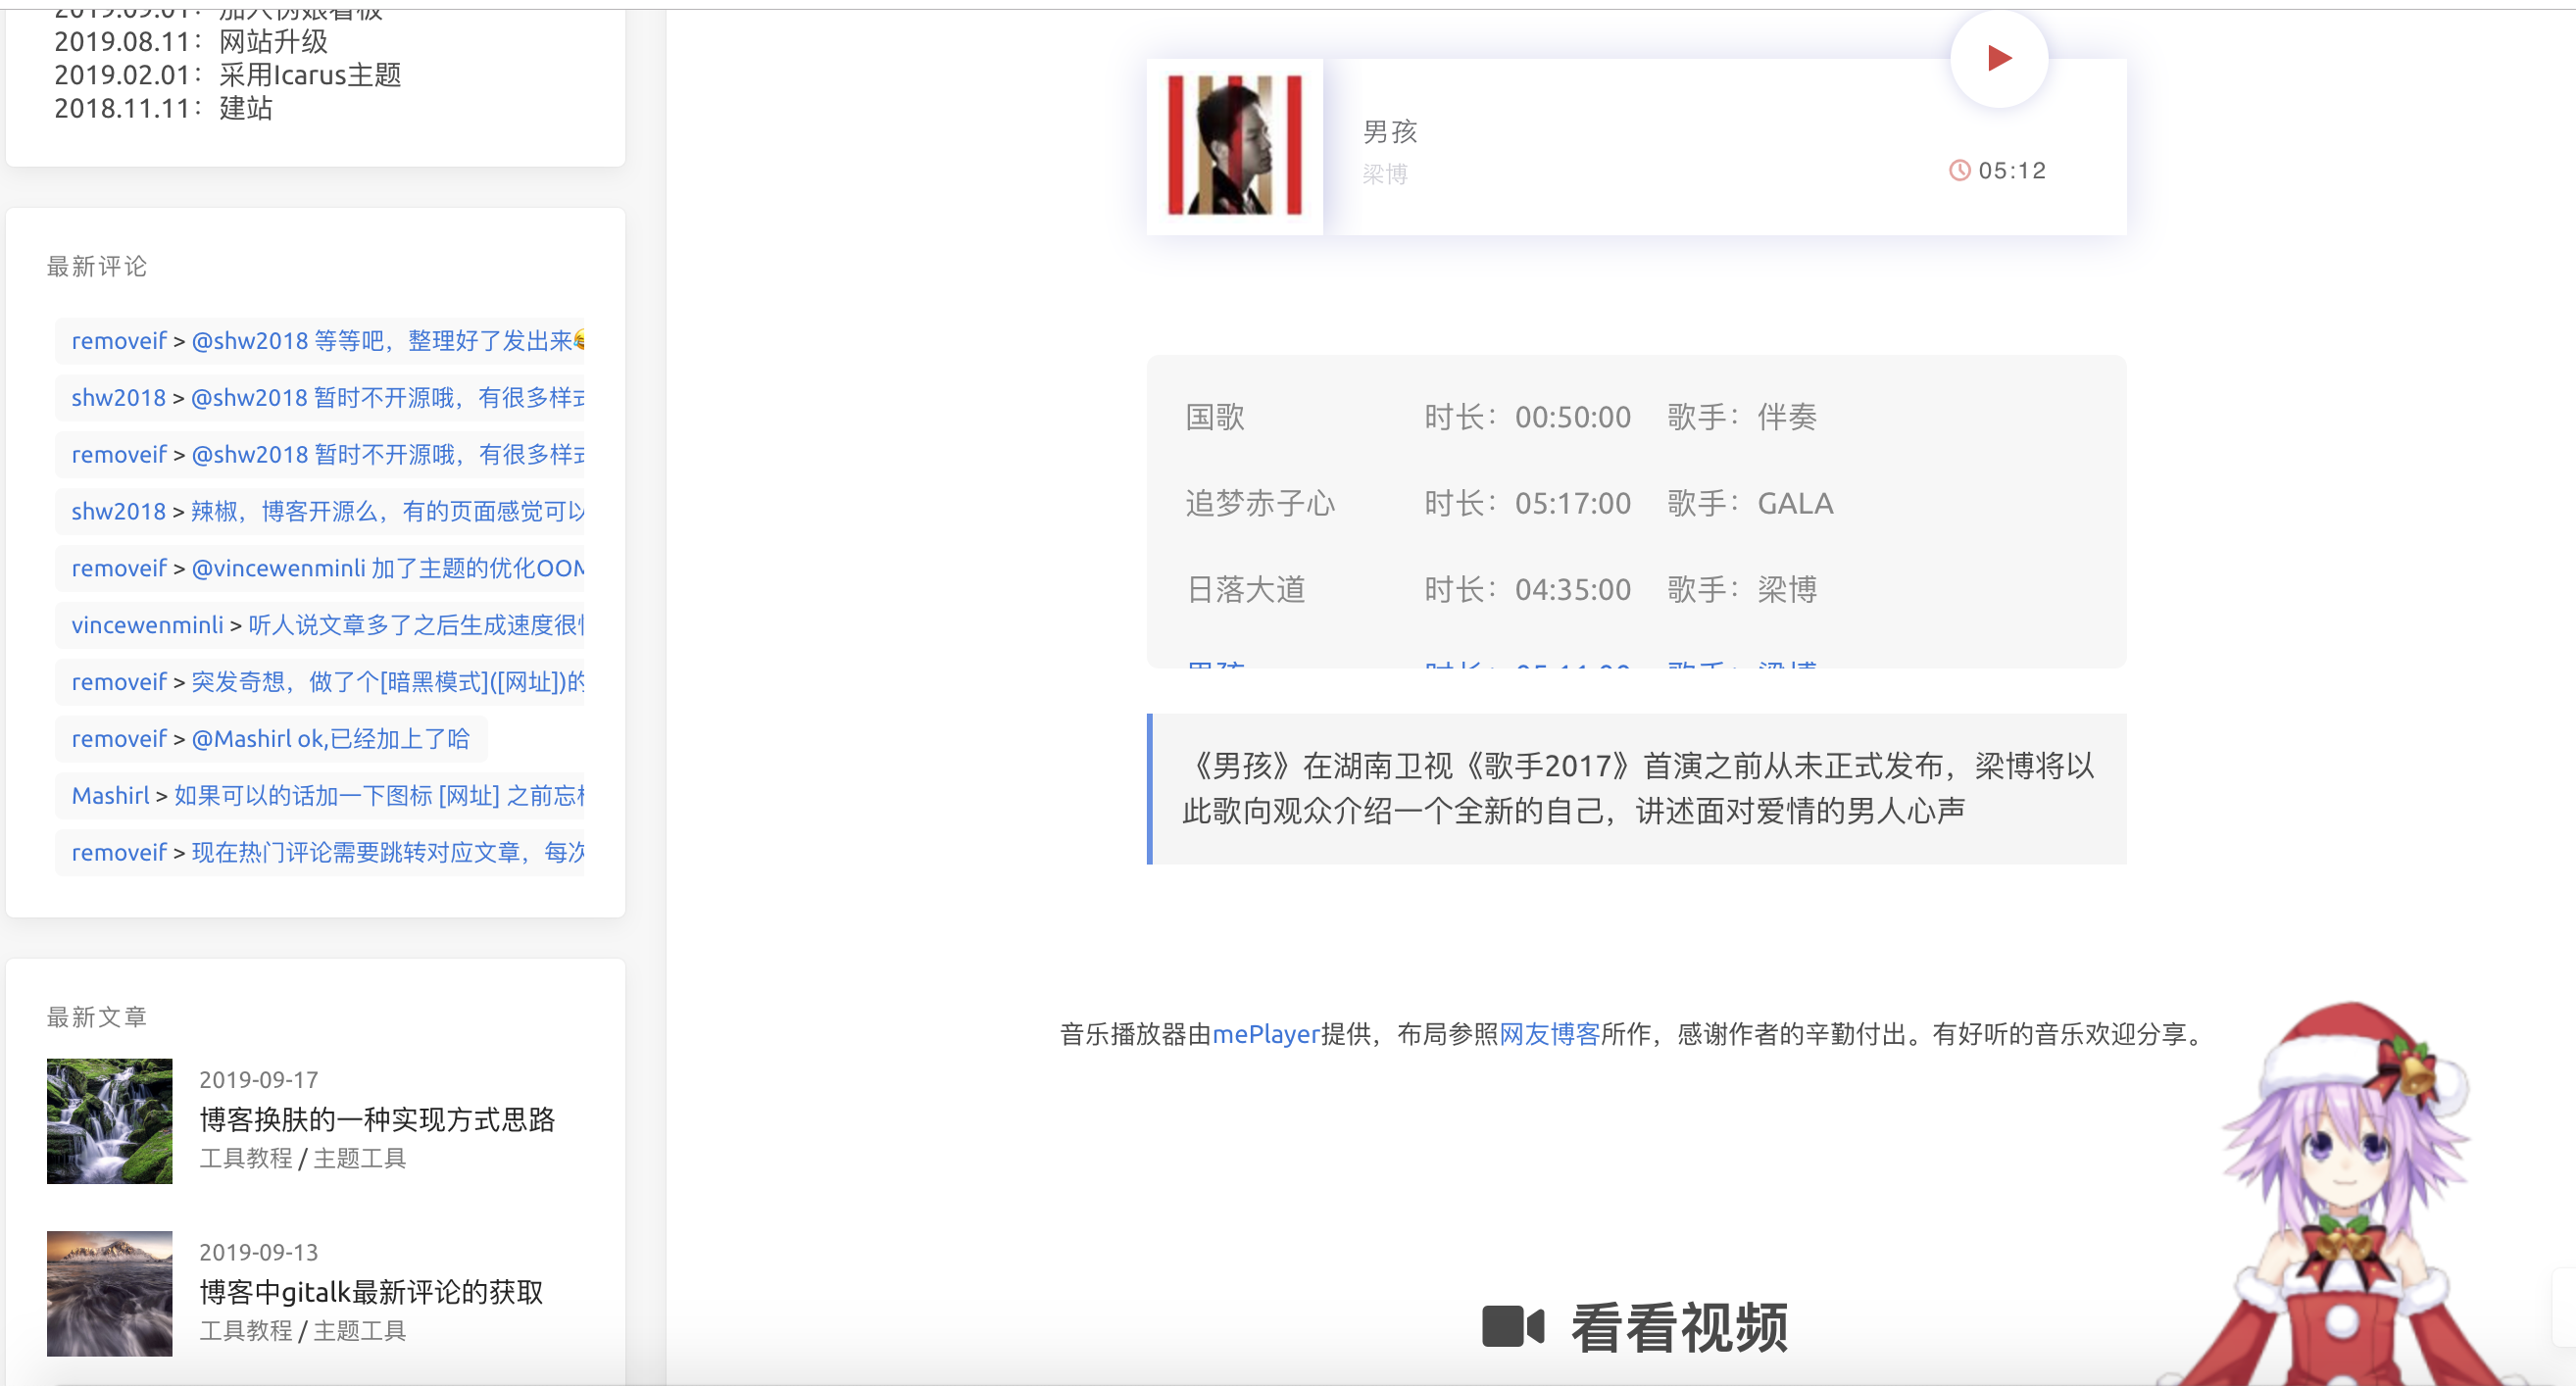Open the 网友博客 link
This screenshot has width=2576, height=1386.
[x=1549, y=1034]
